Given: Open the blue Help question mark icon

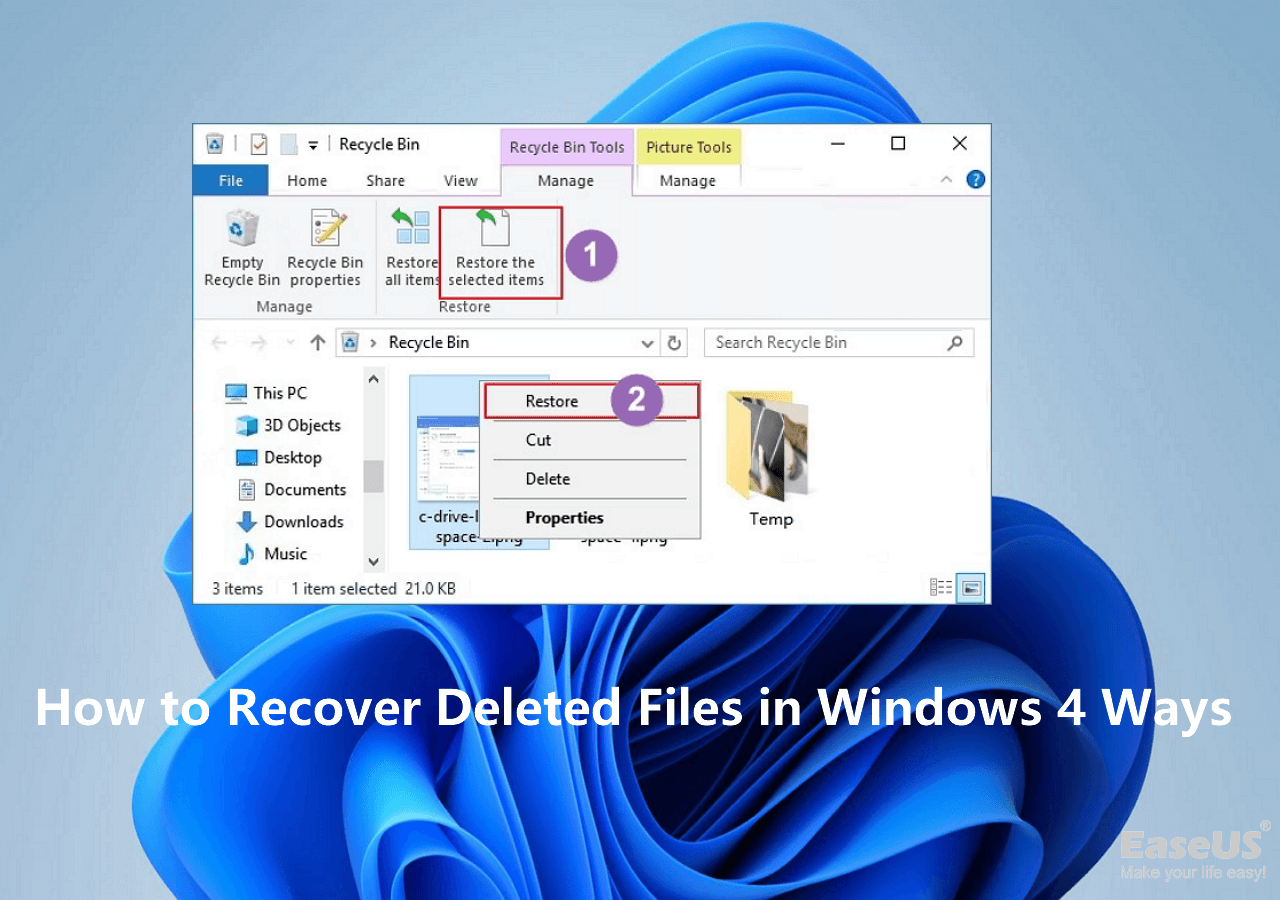Looking at the screenshot, I should [x=976, y=180].
